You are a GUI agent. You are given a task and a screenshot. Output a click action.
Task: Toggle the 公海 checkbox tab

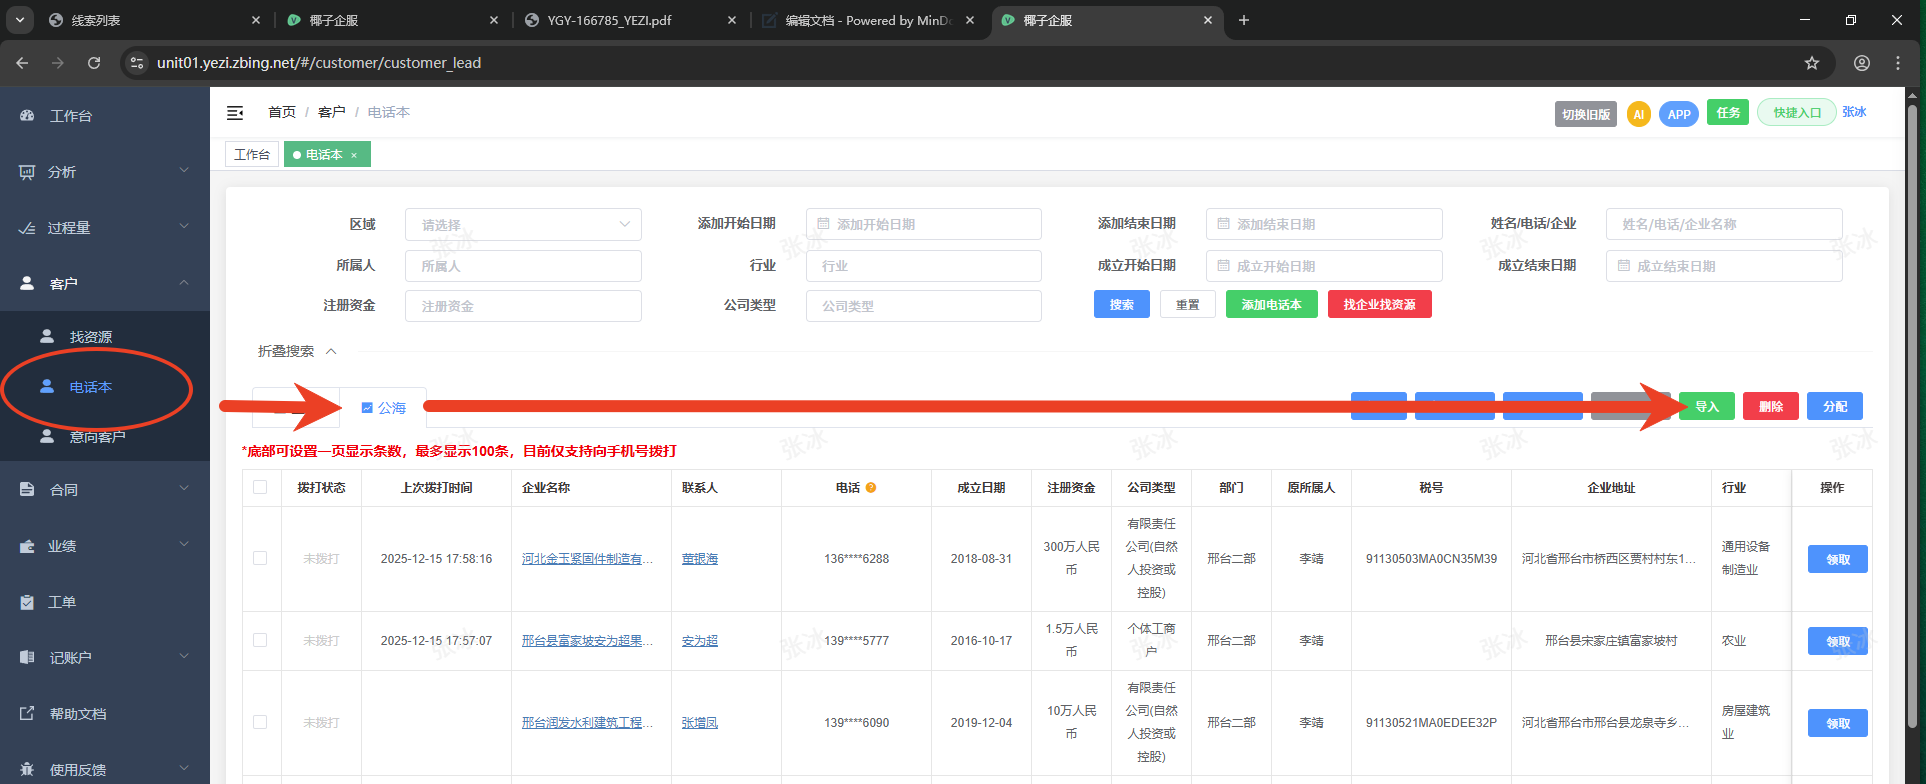383,408
